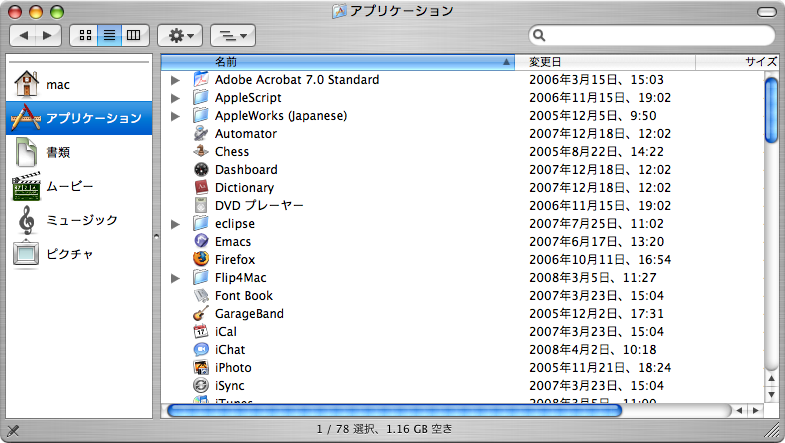Click vertical scrollbar up arrow
This screenshot has width=785, height=443.
click(771, 379)
